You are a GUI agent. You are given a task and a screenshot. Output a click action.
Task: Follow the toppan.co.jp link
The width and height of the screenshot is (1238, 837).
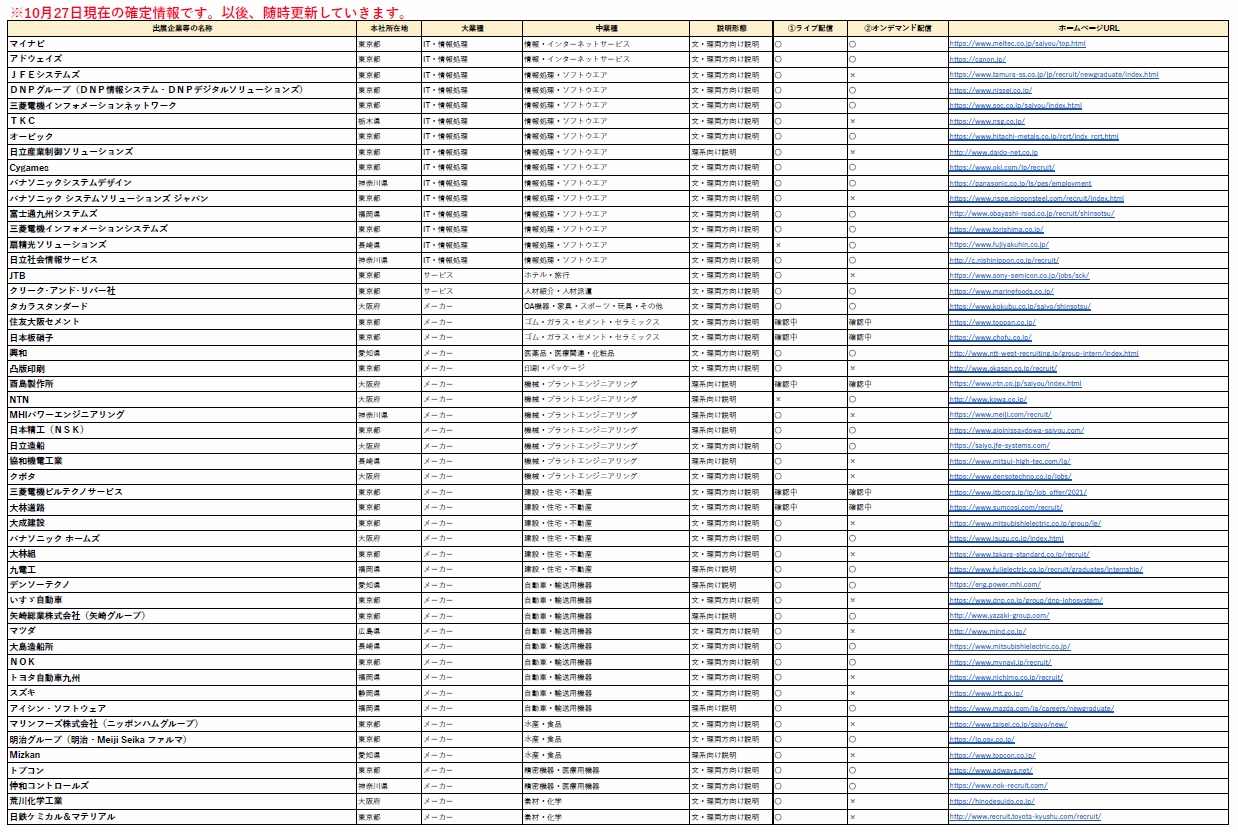tap(992, 322)
